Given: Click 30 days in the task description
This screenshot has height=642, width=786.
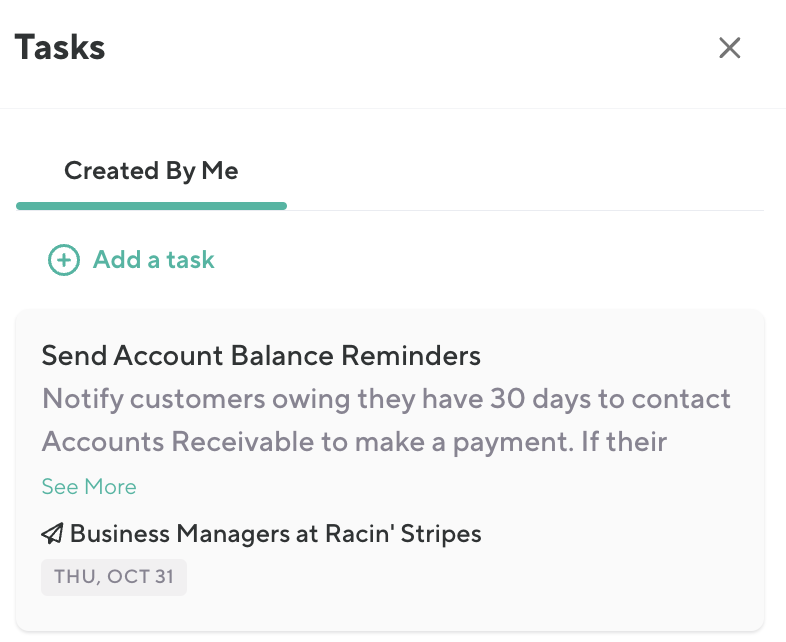Looking at the screenshot, I should 540,399.
